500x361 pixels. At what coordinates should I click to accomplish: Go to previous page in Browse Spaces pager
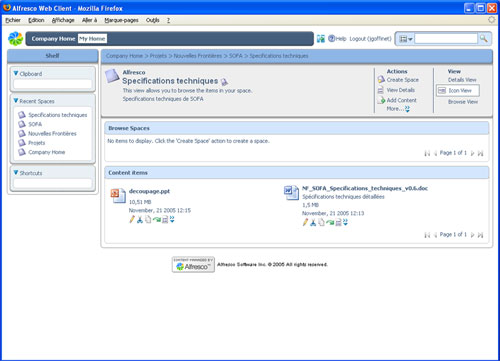point(435,153)
